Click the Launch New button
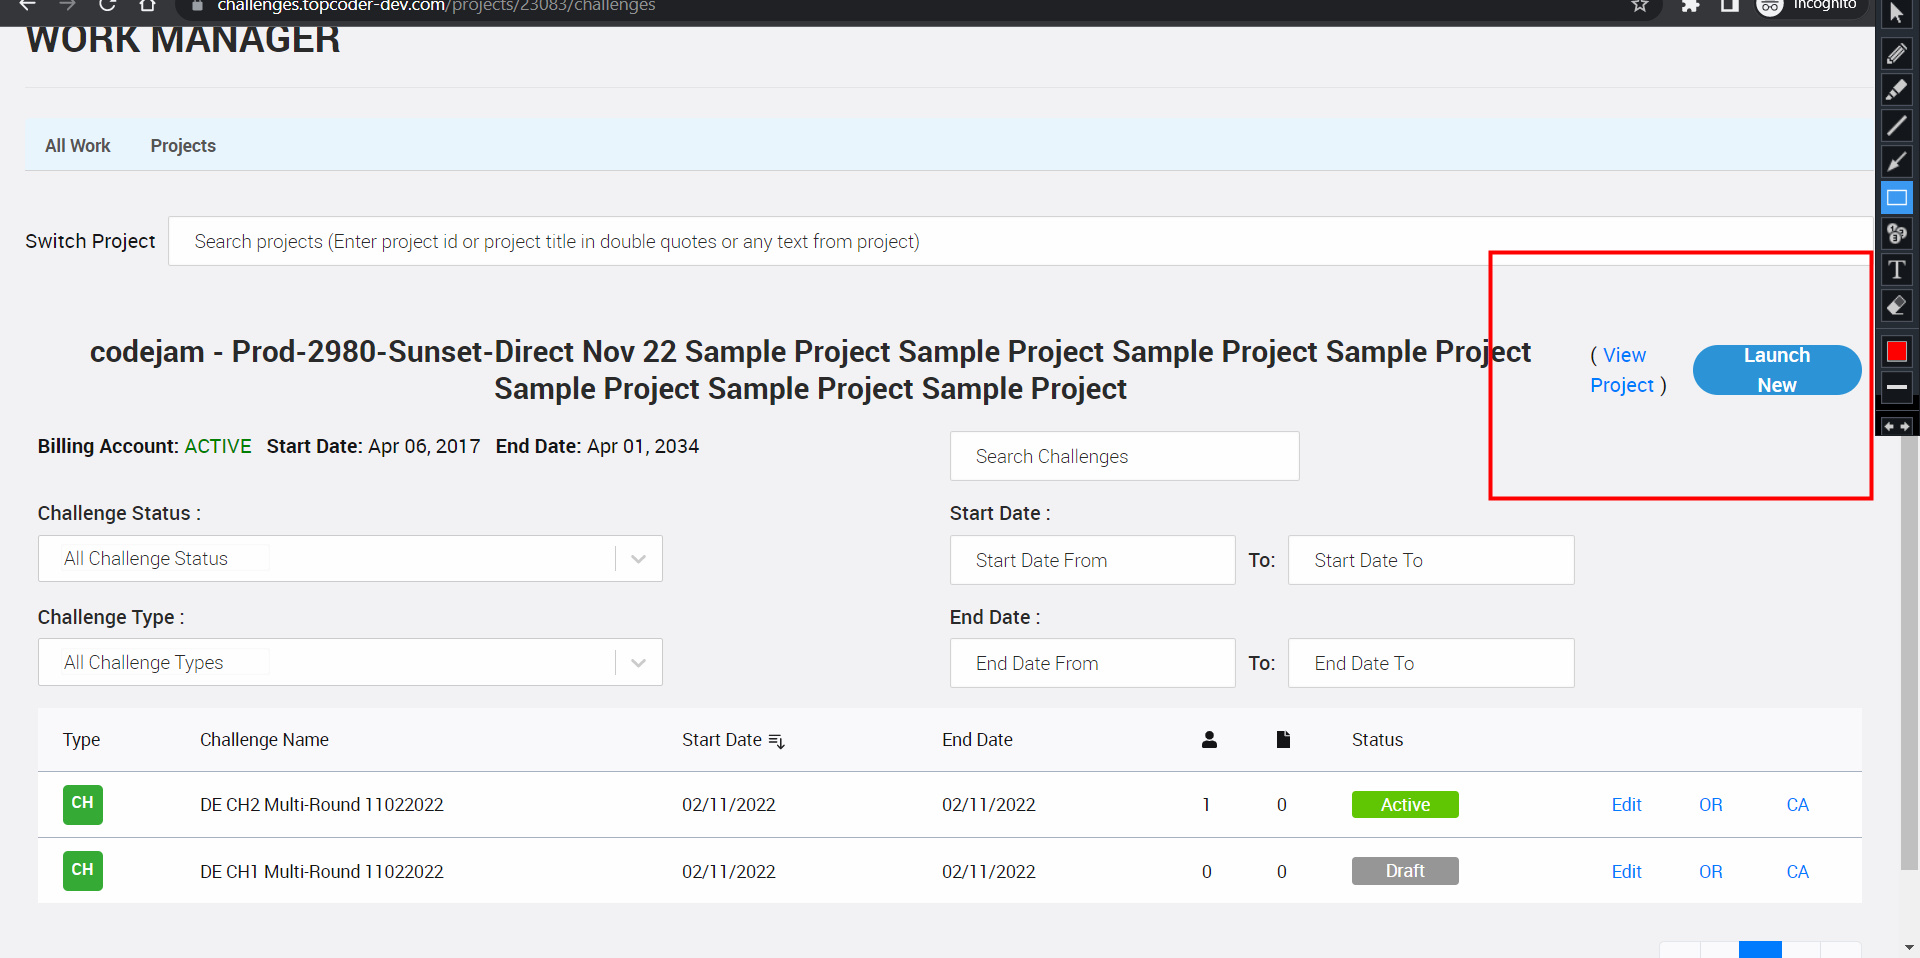Screen dimensions: 1920x958 1777,370
